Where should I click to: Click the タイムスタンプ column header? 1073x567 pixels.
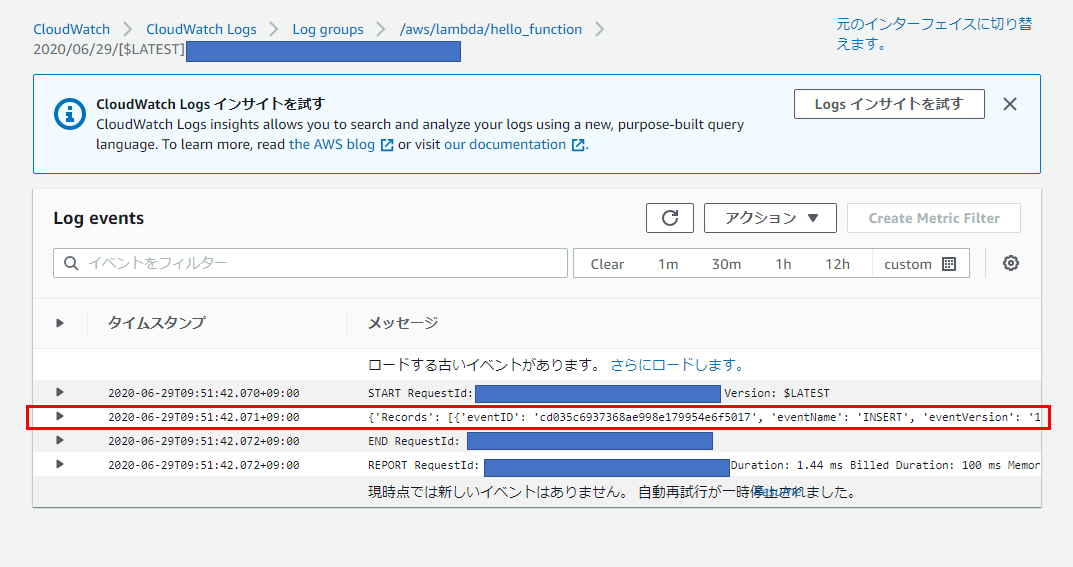click(157, 323)
